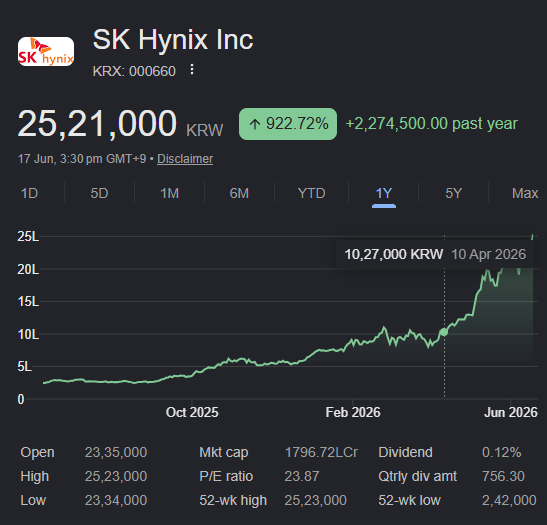Screen dimensions: 547x525
Task: Click the Oct 2025 axis label
Action: click(192, 412)
